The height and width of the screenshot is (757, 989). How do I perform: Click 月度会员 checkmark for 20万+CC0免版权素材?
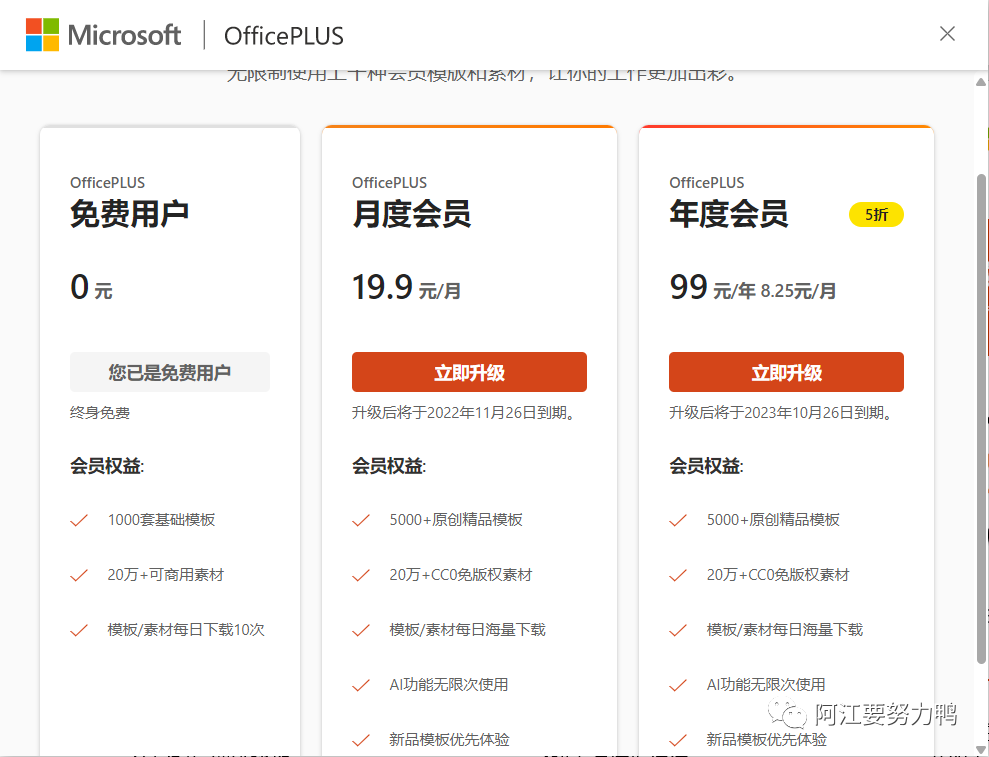click(361, 575)
